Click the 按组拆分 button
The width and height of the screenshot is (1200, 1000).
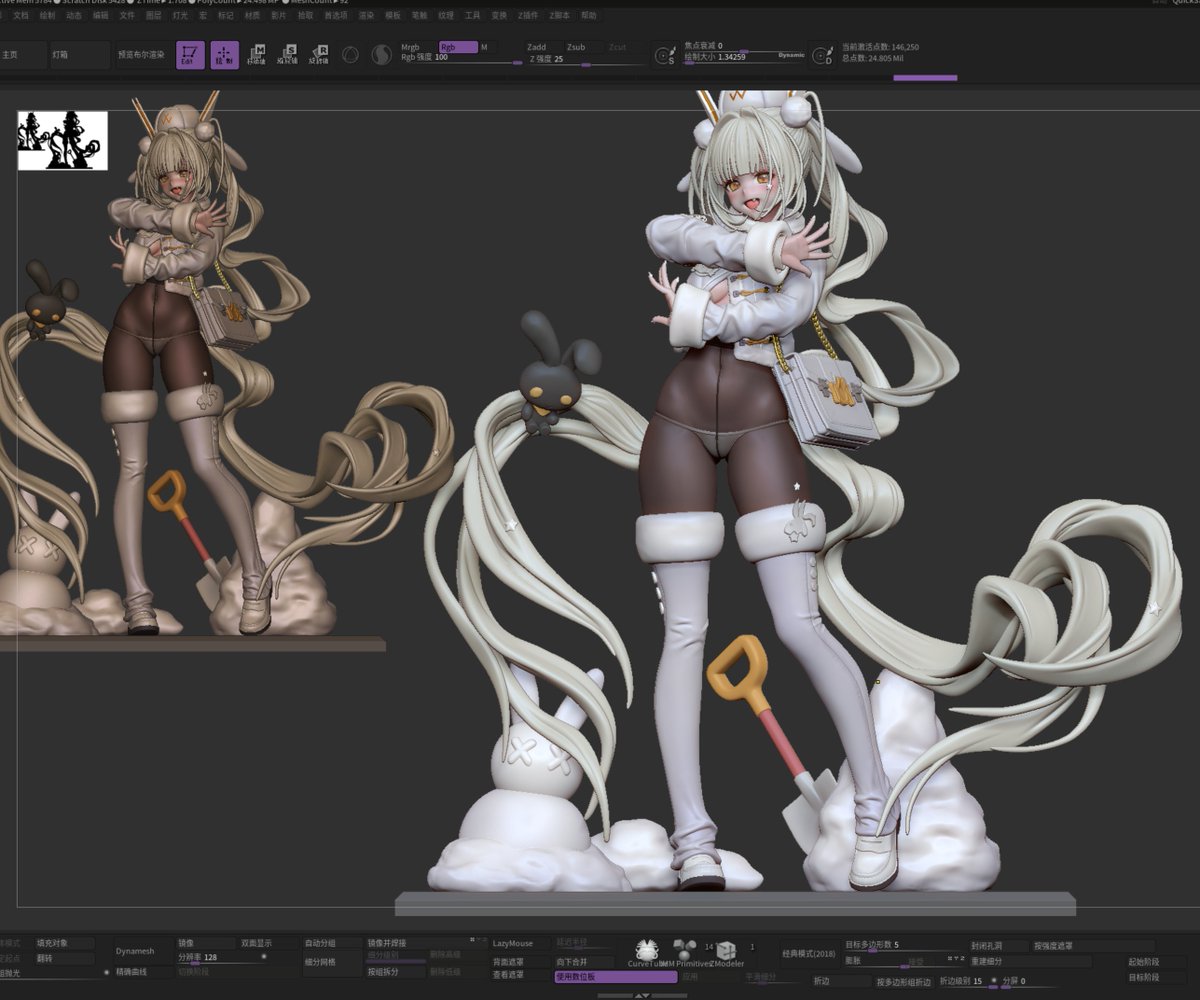(395, 972)
